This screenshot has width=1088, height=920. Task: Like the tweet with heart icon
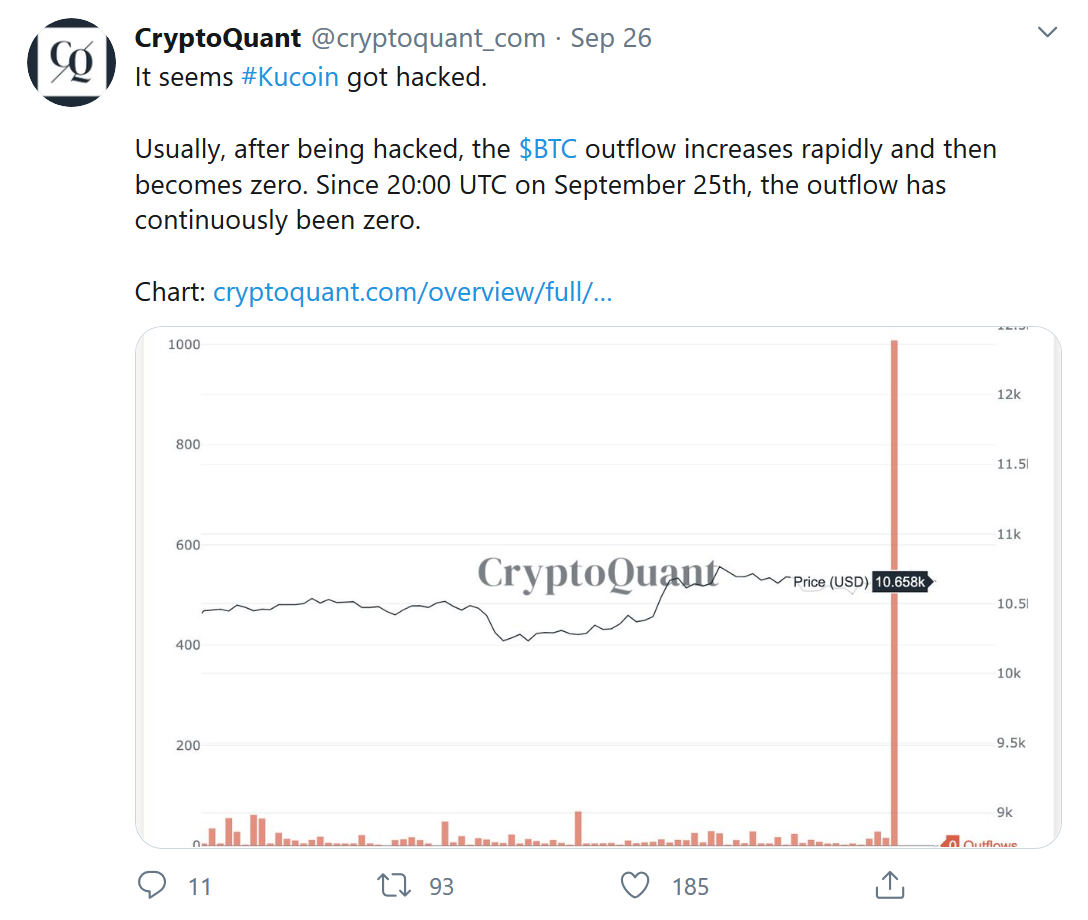(x=635, y=885)
